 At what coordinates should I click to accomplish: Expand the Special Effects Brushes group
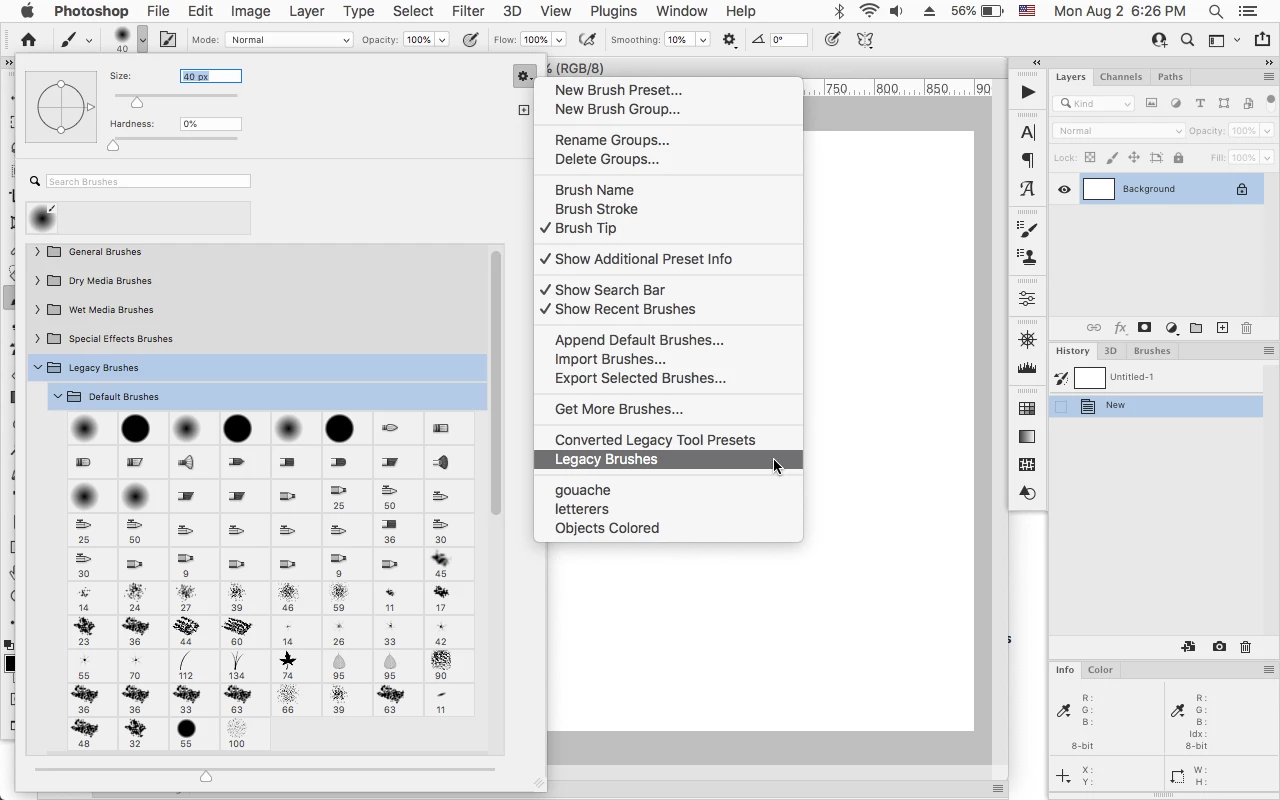tap(38, 339)
